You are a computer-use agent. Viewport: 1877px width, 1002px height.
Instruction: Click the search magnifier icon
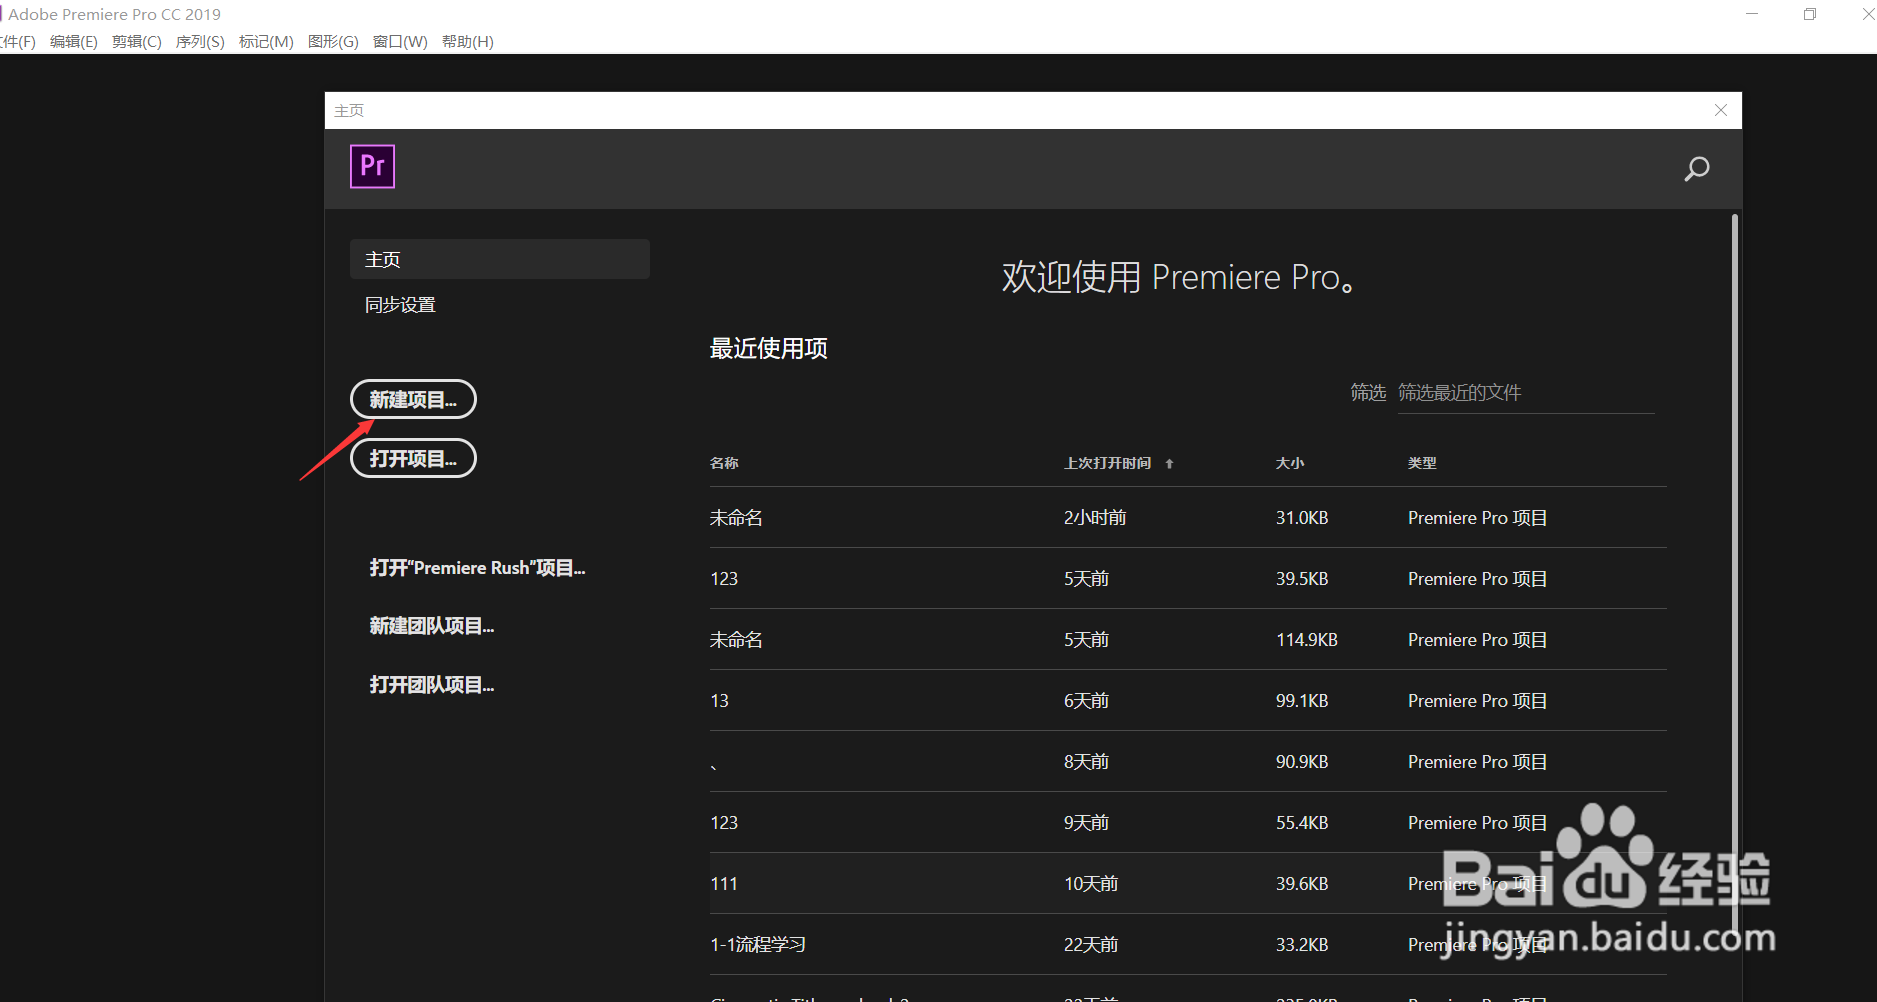(x=1696, y=169)
